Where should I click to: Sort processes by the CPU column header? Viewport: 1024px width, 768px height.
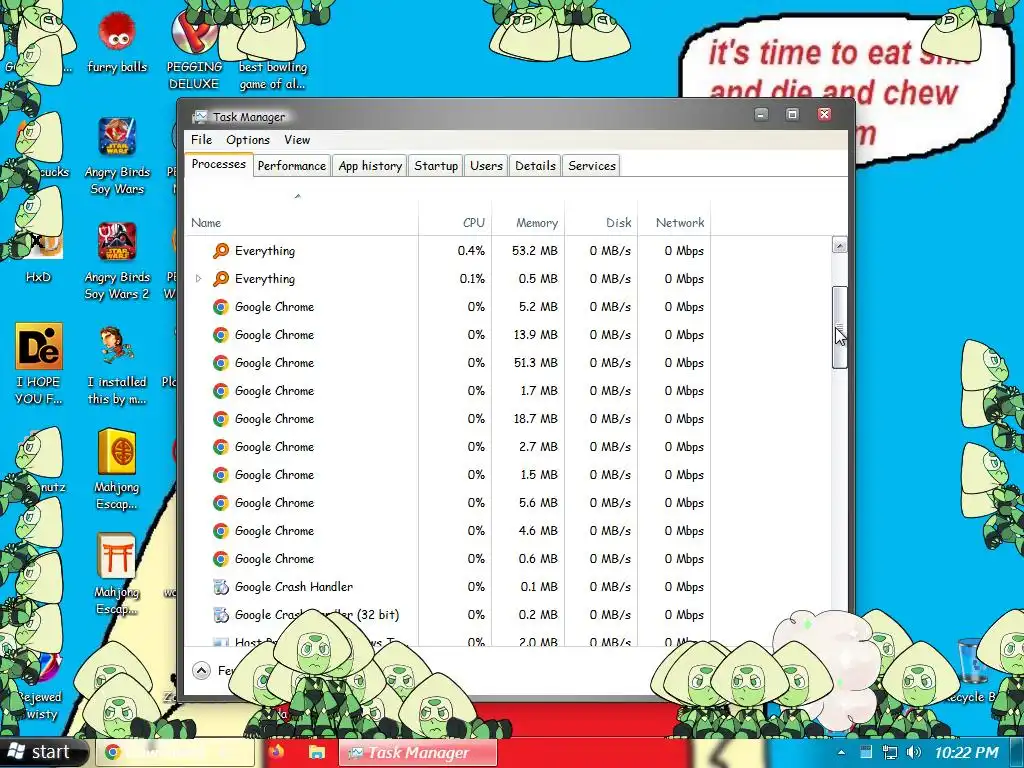pyautogui.click(x=455, y=223)
